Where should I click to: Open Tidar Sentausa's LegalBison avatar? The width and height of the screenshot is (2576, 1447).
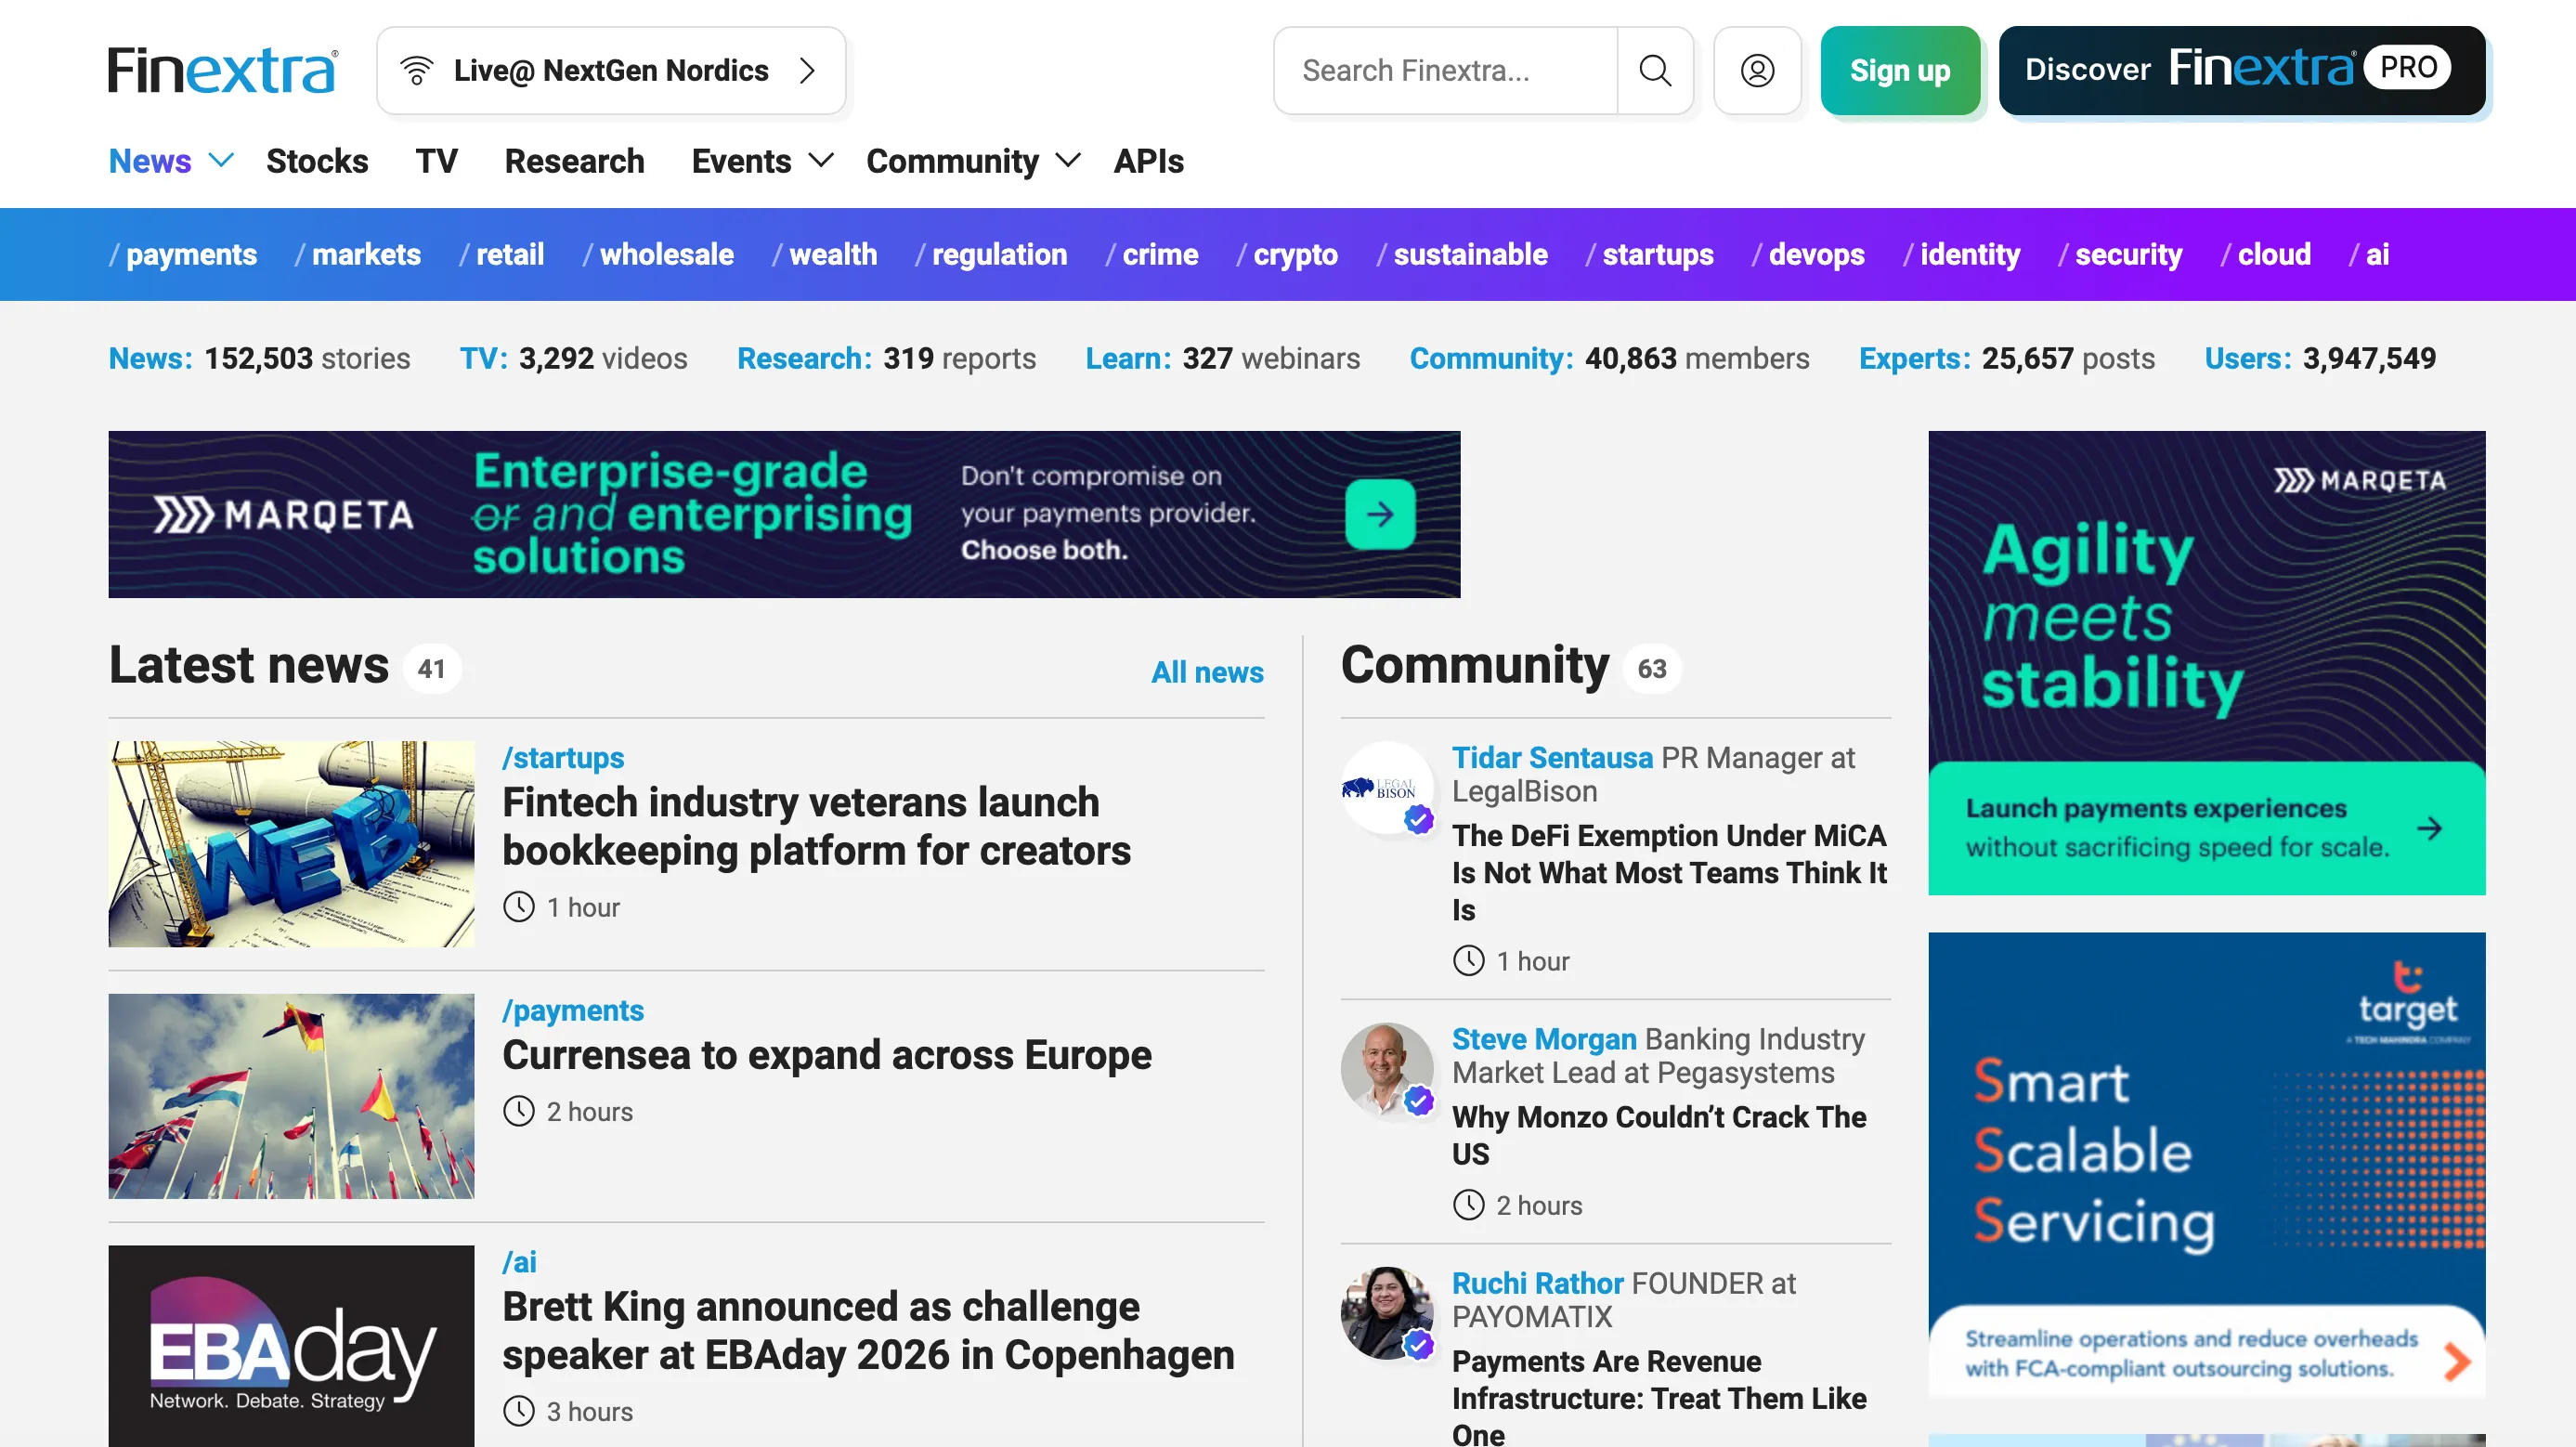click(x=1387, y=787)
